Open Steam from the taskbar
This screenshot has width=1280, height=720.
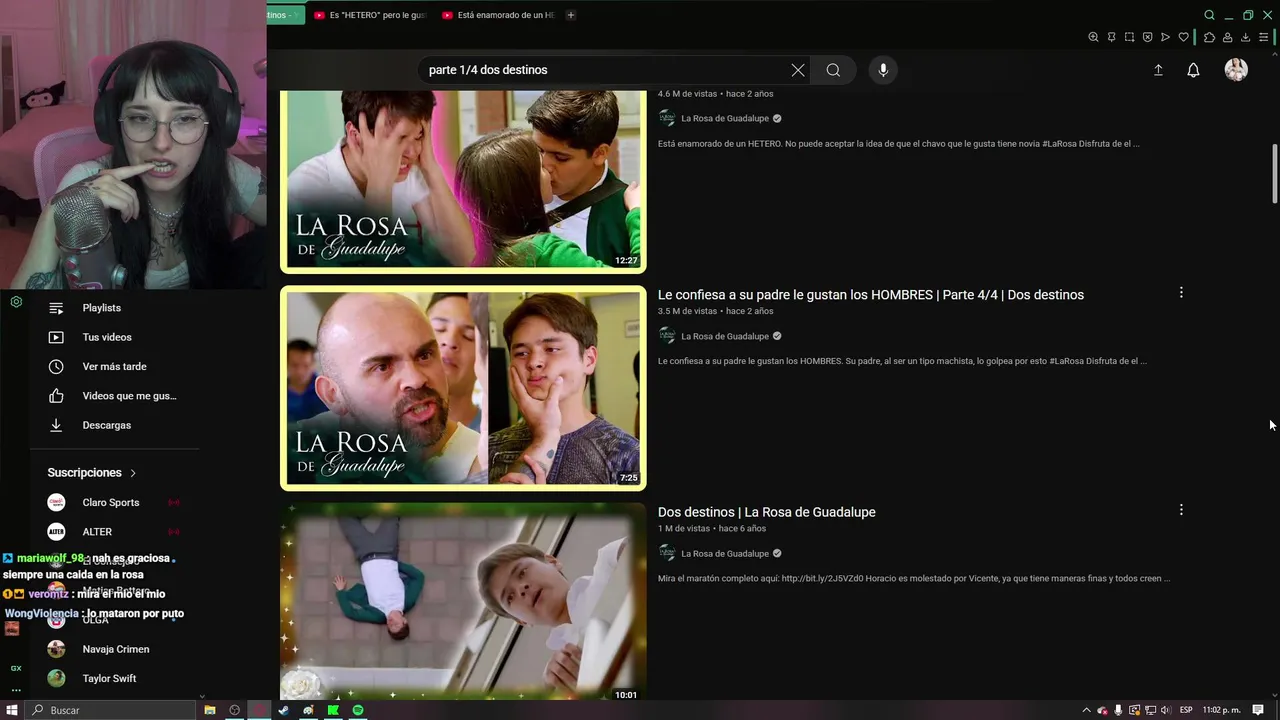[283, 710]
